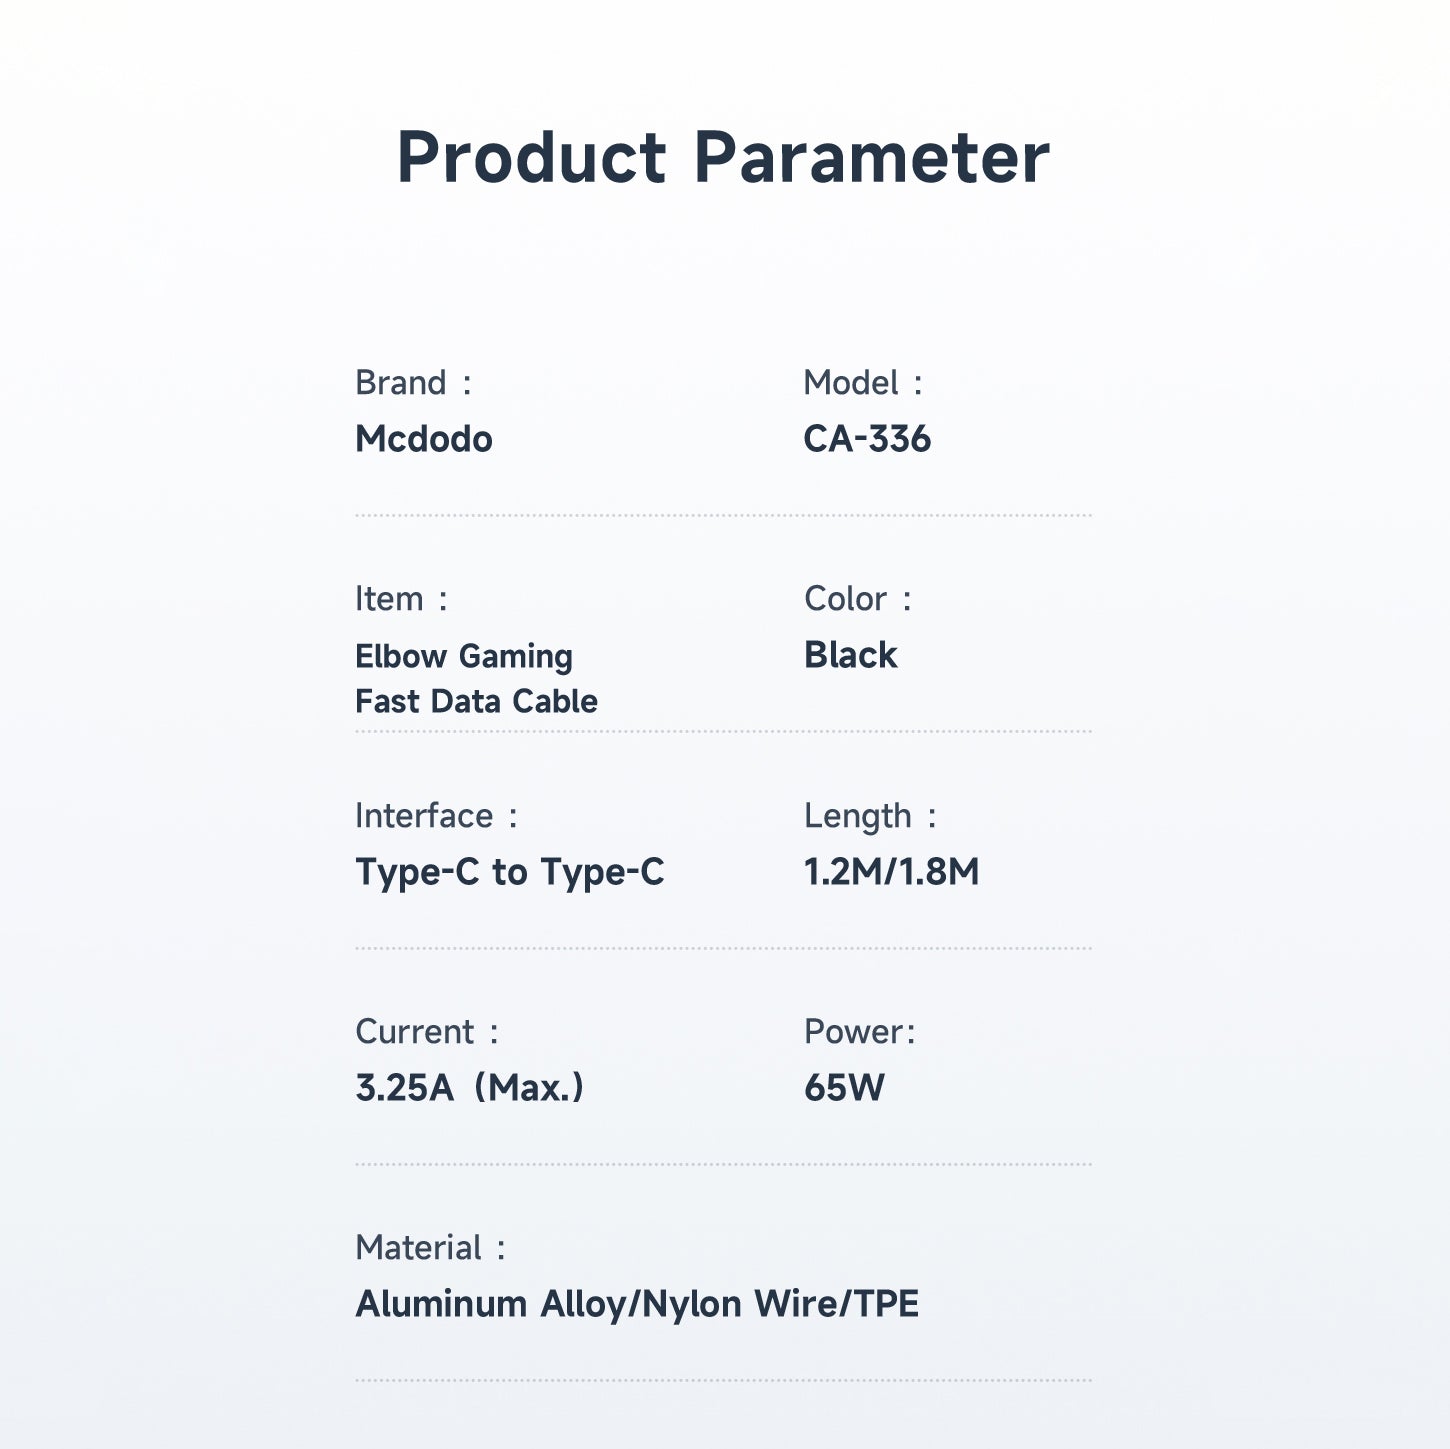Click the Mcdodo brand value
The height and width of the screenshot is (1449, 1450).
(424, 439)
